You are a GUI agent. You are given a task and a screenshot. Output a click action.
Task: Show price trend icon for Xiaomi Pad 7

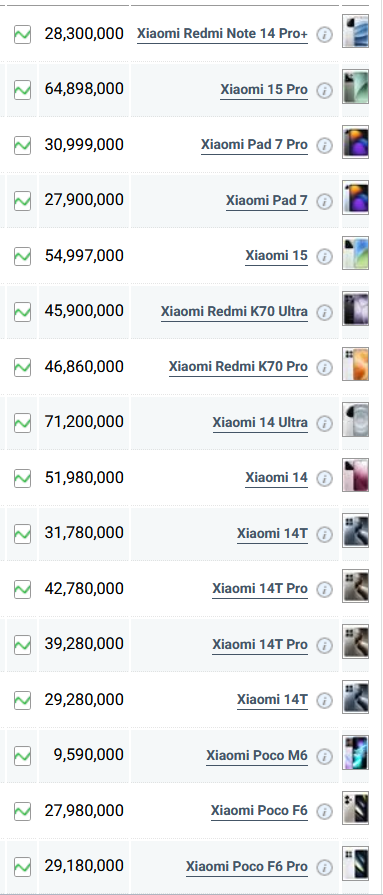(x=22, y=201)
